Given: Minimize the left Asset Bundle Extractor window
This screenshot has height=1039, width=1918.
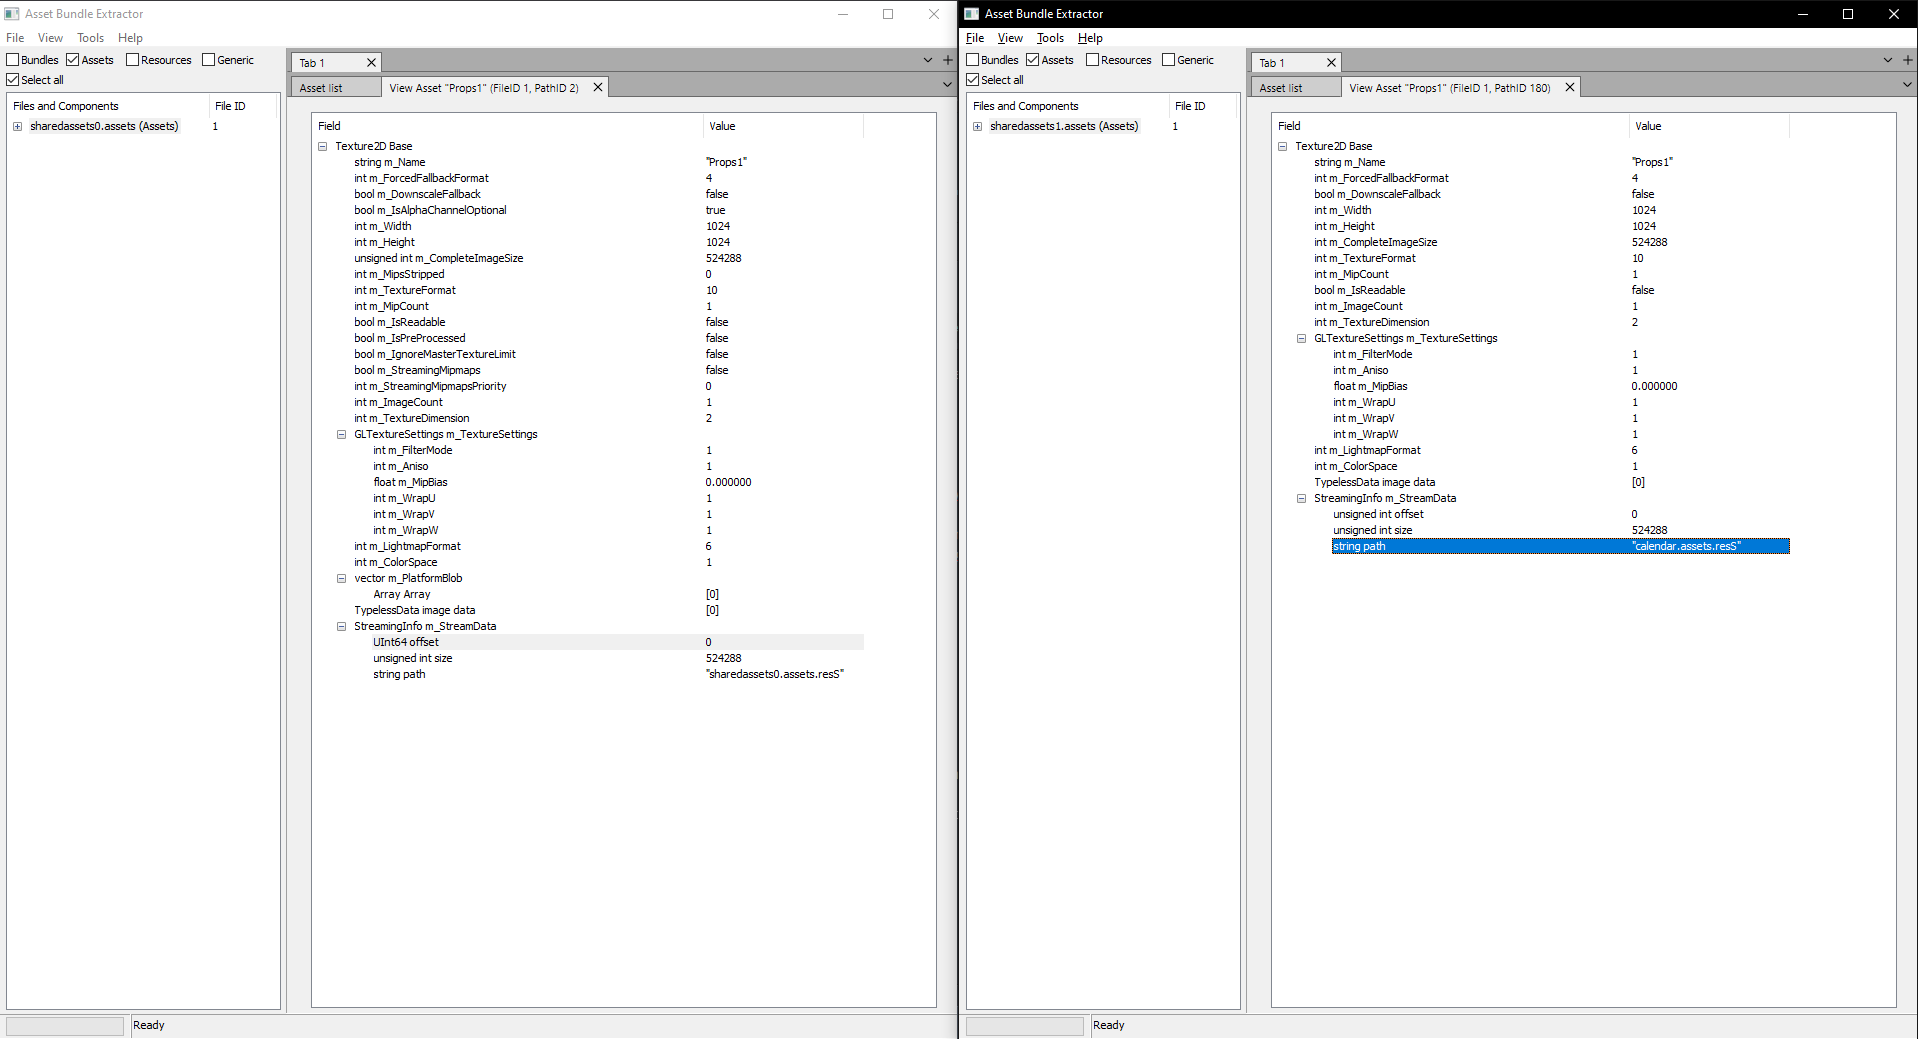Looking at the screenshot, I should click(x=843, y=14).
